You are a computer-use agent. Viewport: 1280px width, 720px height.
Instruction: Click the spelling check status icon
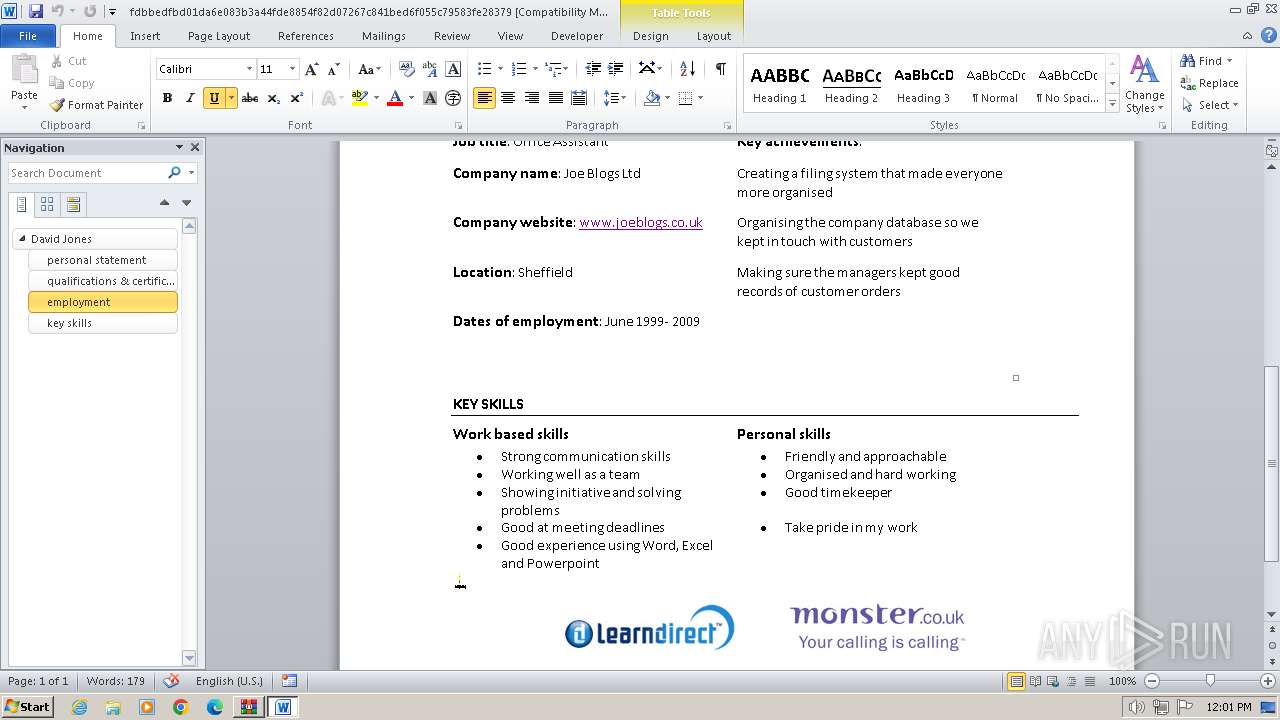pos(171,681)
